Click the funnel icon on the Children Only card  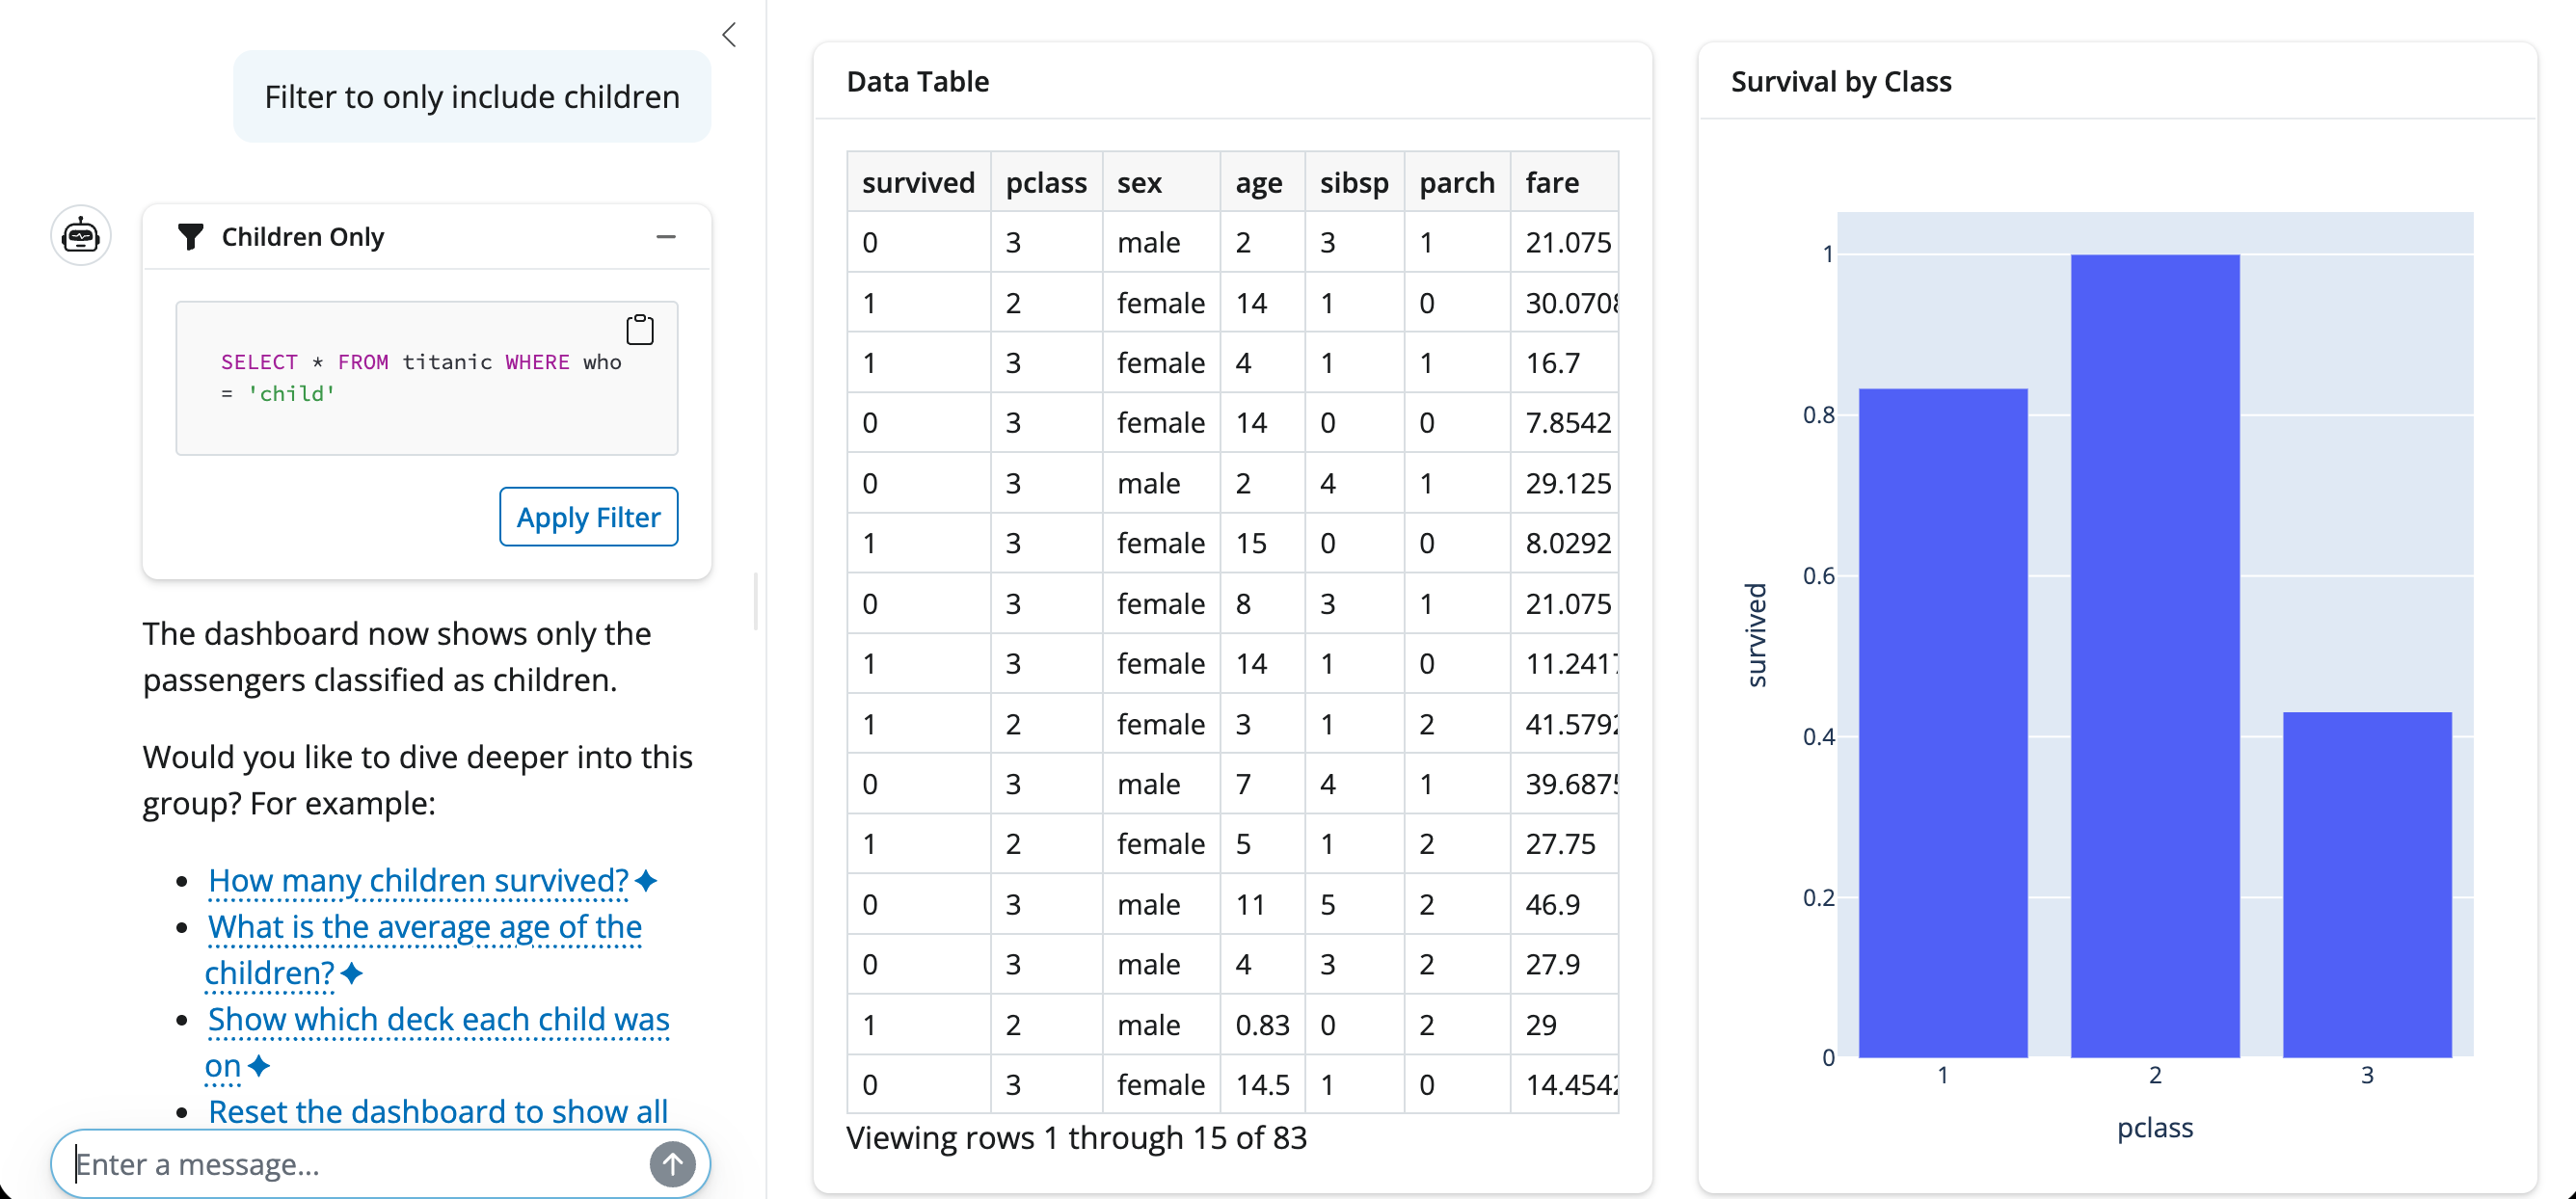pos(191,236)
